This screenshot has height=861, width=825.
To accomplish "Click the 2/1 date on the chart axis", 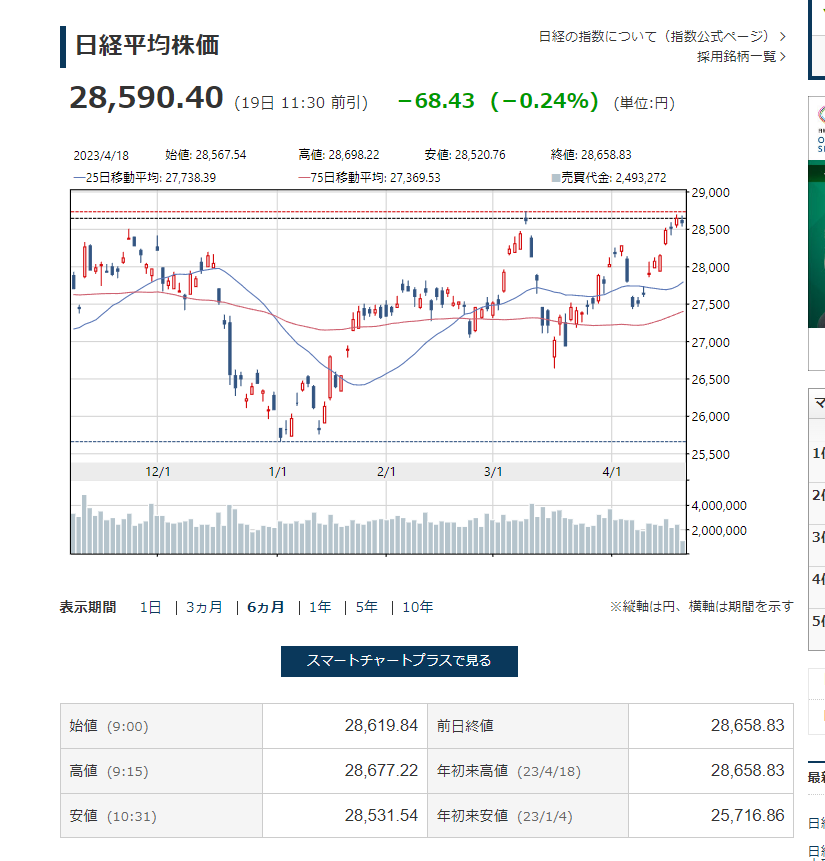I will (386, 472).
